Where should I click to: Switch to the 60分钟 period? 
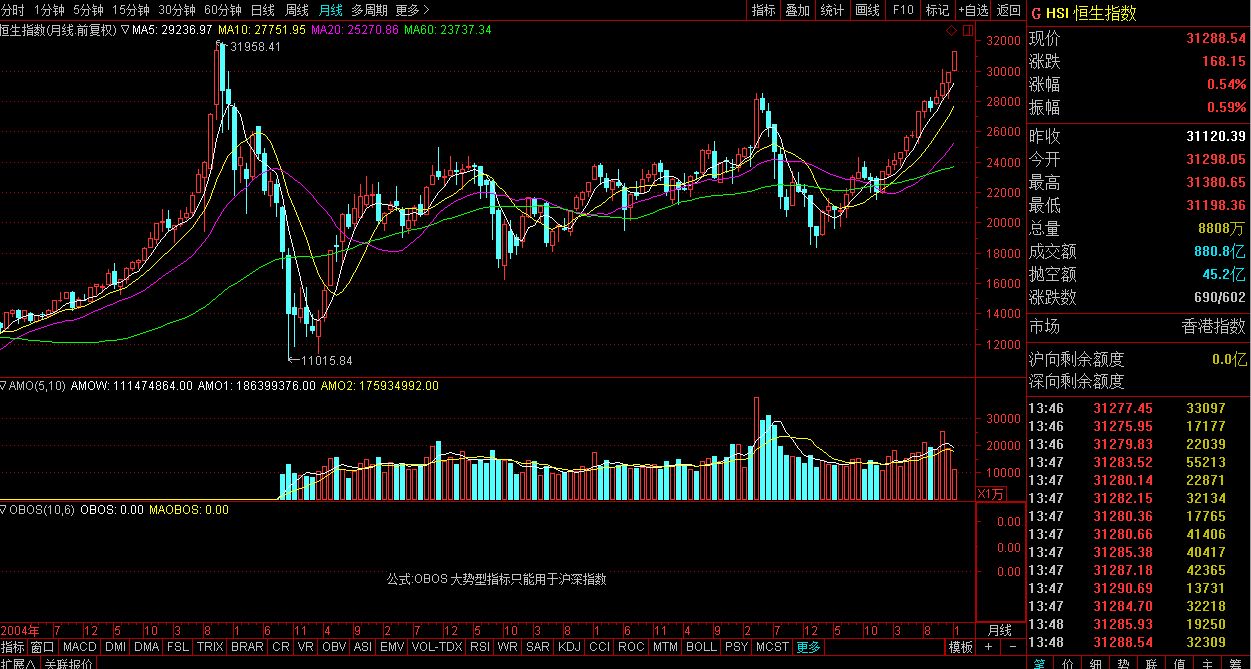pos(222,9)
